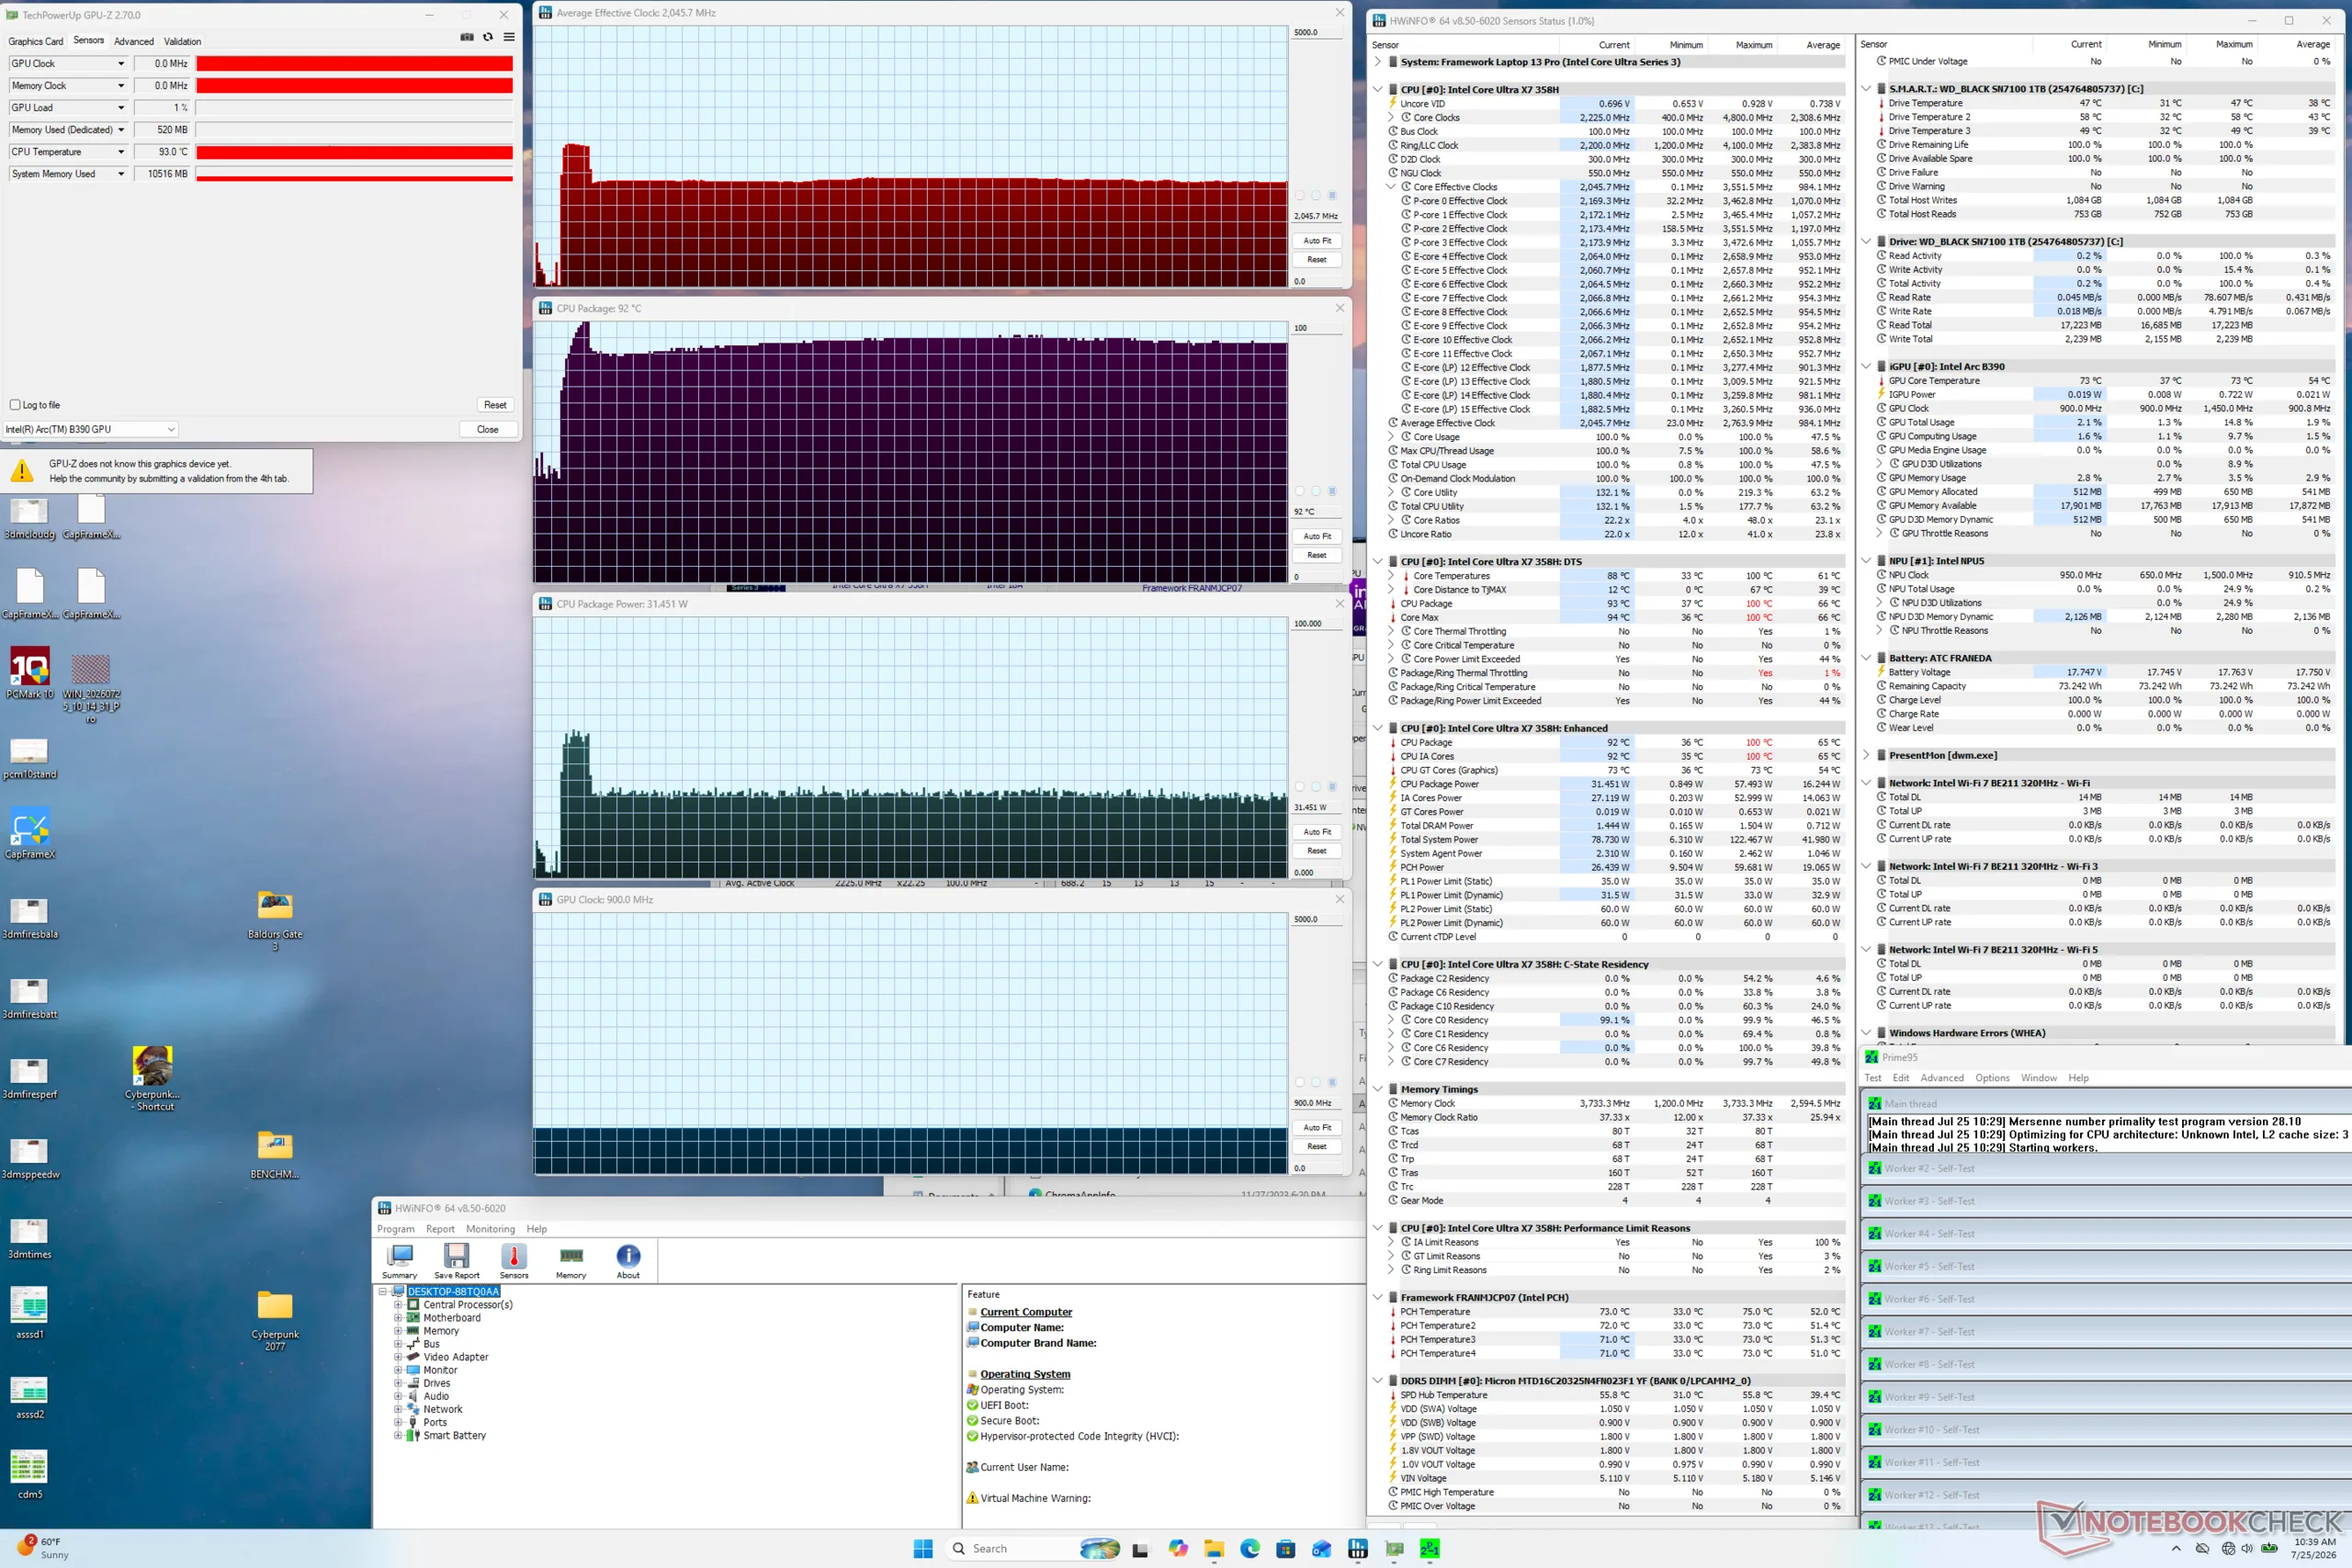Select the DESKTOP-88TQ0AA tree root

[453, 1291]
